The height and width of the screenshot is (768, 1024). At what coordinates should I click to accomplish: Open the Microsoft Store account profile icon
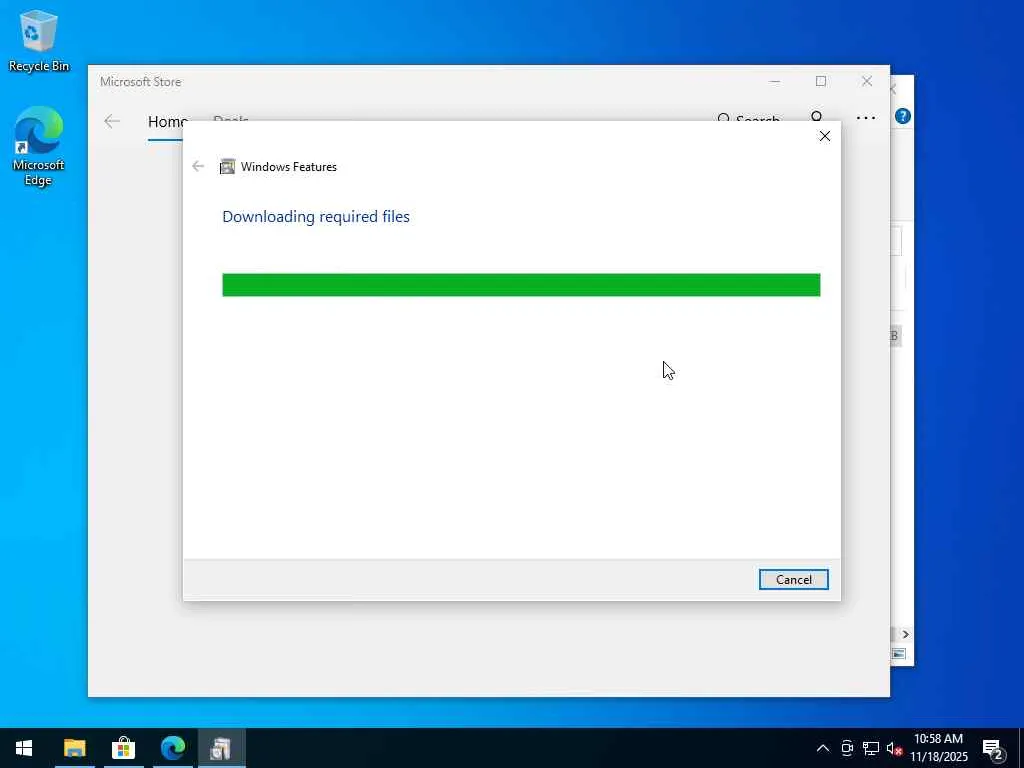tap(816, 116)
